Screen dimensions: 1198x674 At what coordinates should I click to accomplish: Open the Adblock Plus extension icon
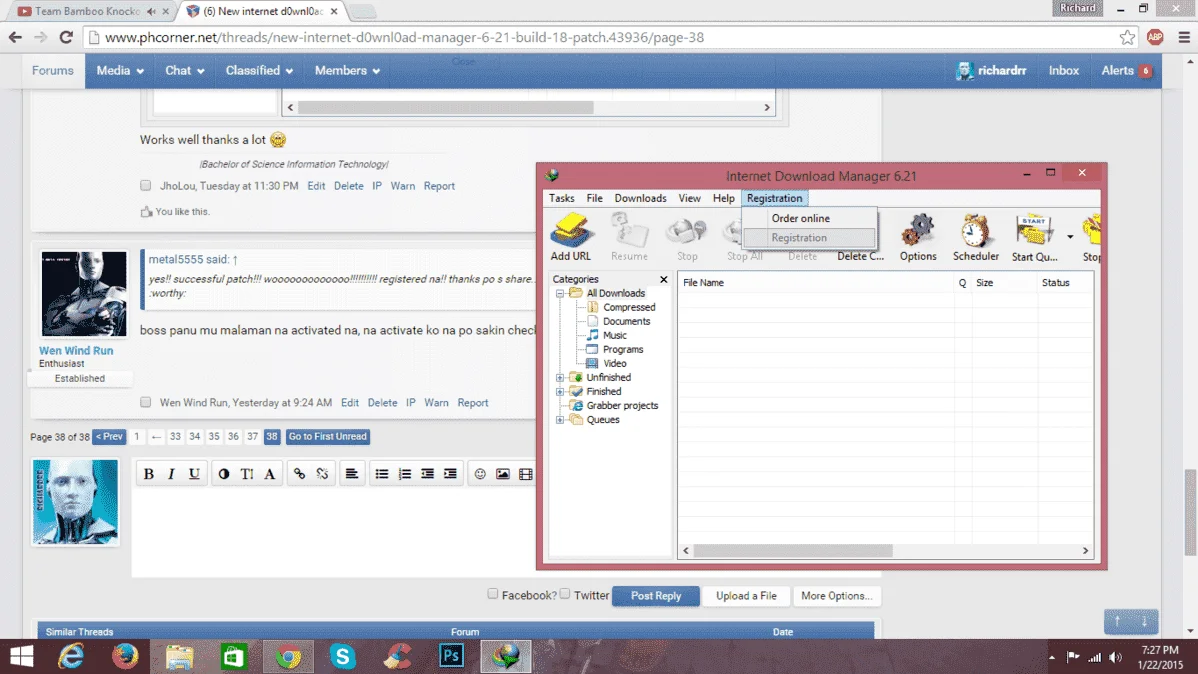[x=1155, y=37]
